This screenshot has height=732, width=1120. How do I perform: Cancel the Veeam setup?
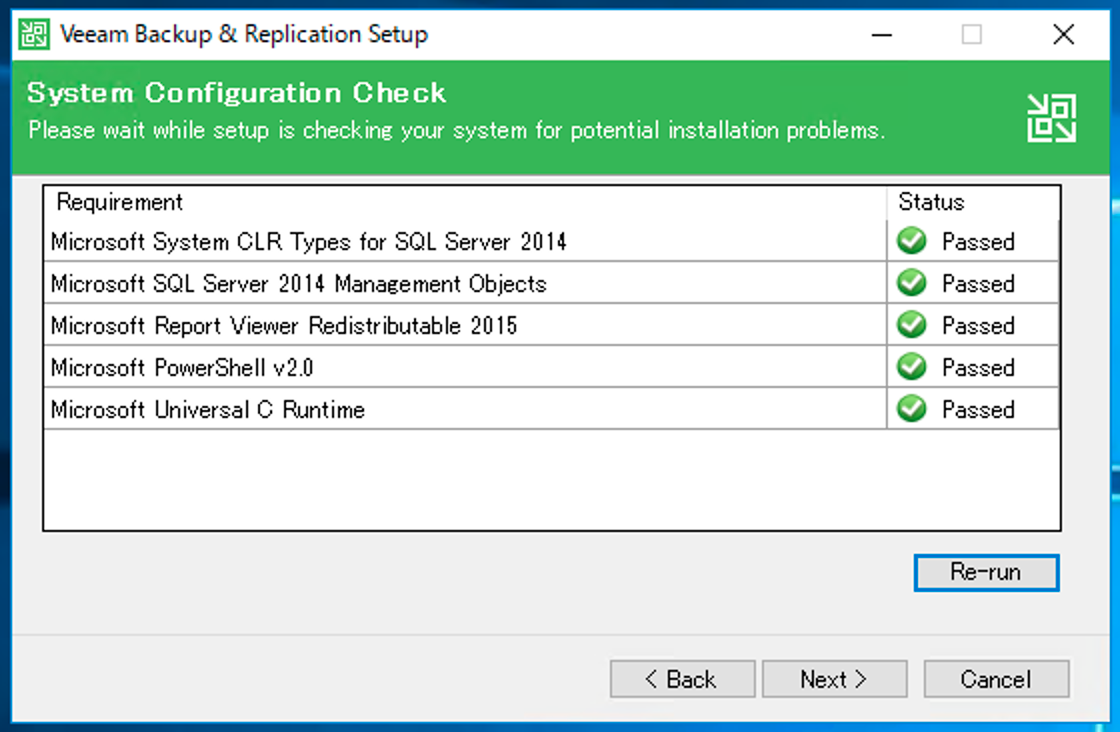996,679
